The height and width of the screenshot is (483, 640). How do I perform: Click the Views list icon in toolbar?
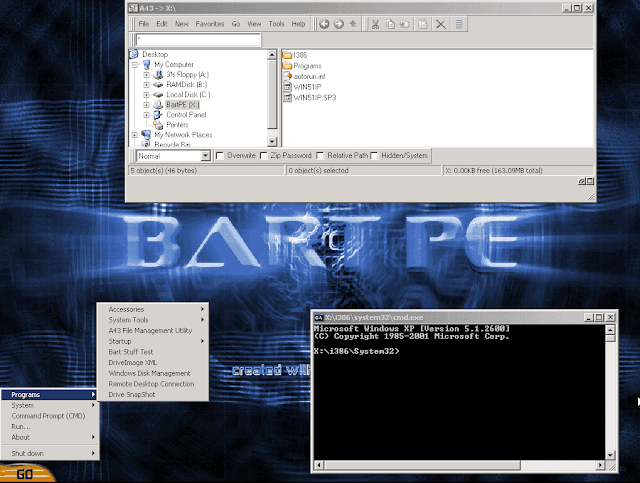(459, 24)
